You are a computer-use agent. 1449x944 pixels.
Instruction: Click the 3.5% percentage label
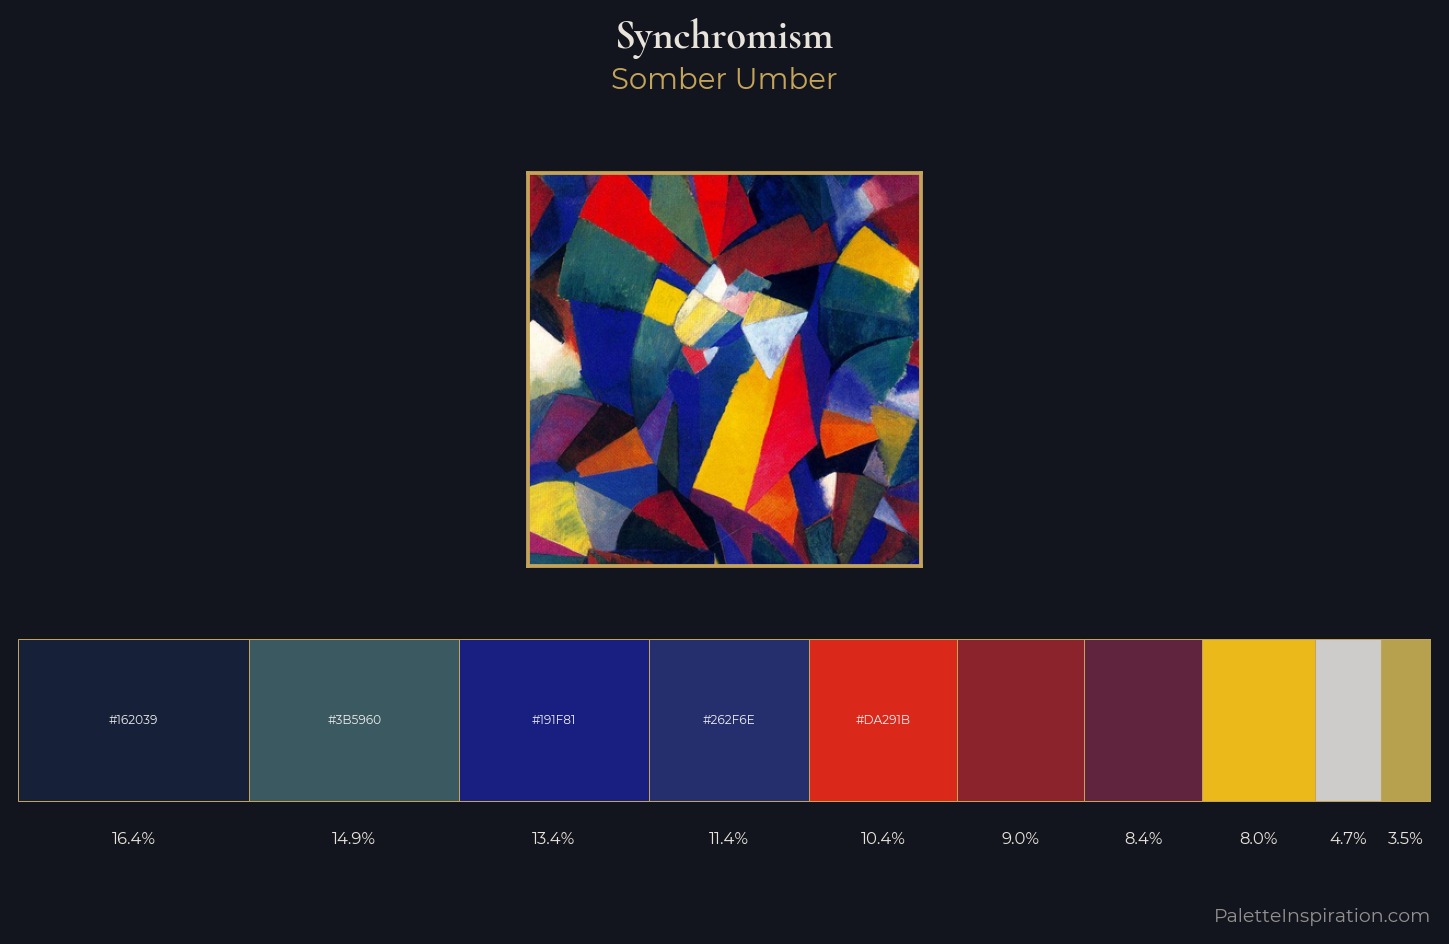(1405, 838)
